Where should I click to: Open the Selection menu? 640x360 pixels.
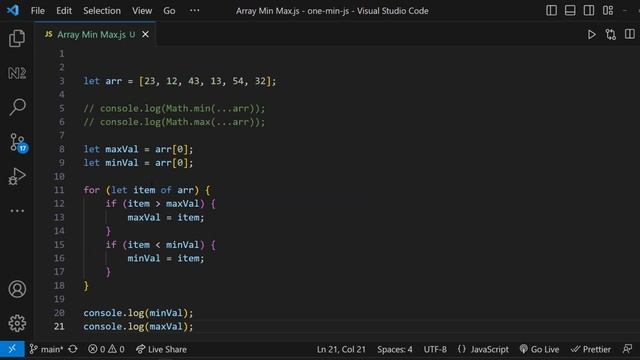[x=102, y=11]
